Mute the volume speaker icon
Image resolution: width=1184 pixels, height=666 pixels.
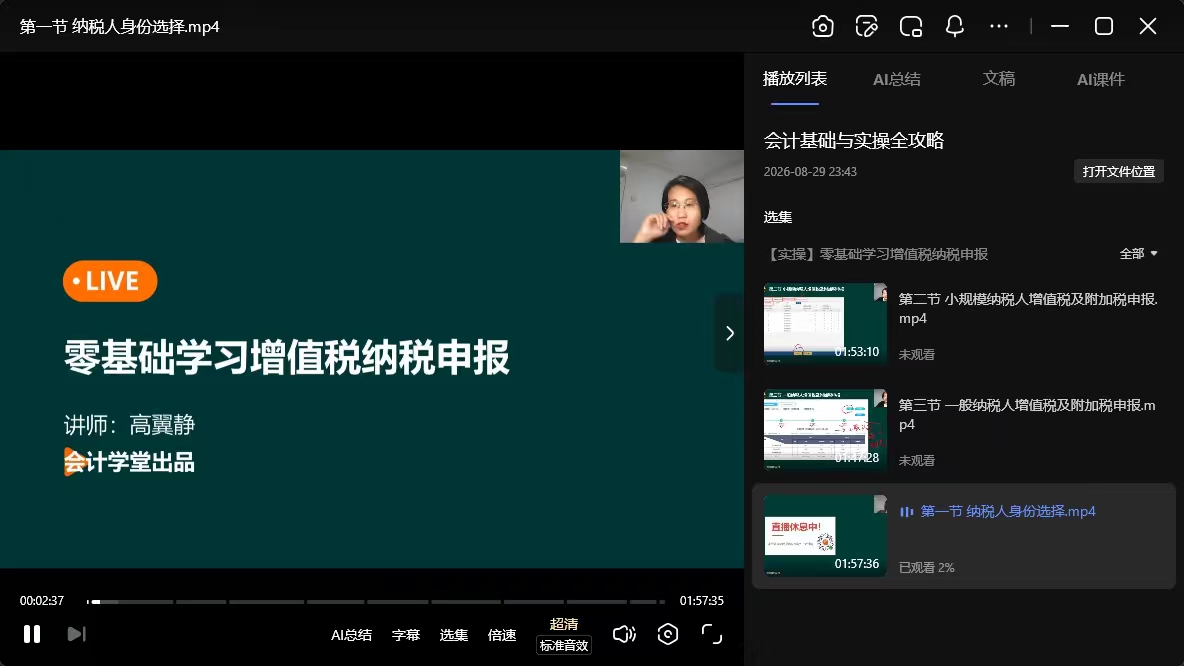point(624,634)
